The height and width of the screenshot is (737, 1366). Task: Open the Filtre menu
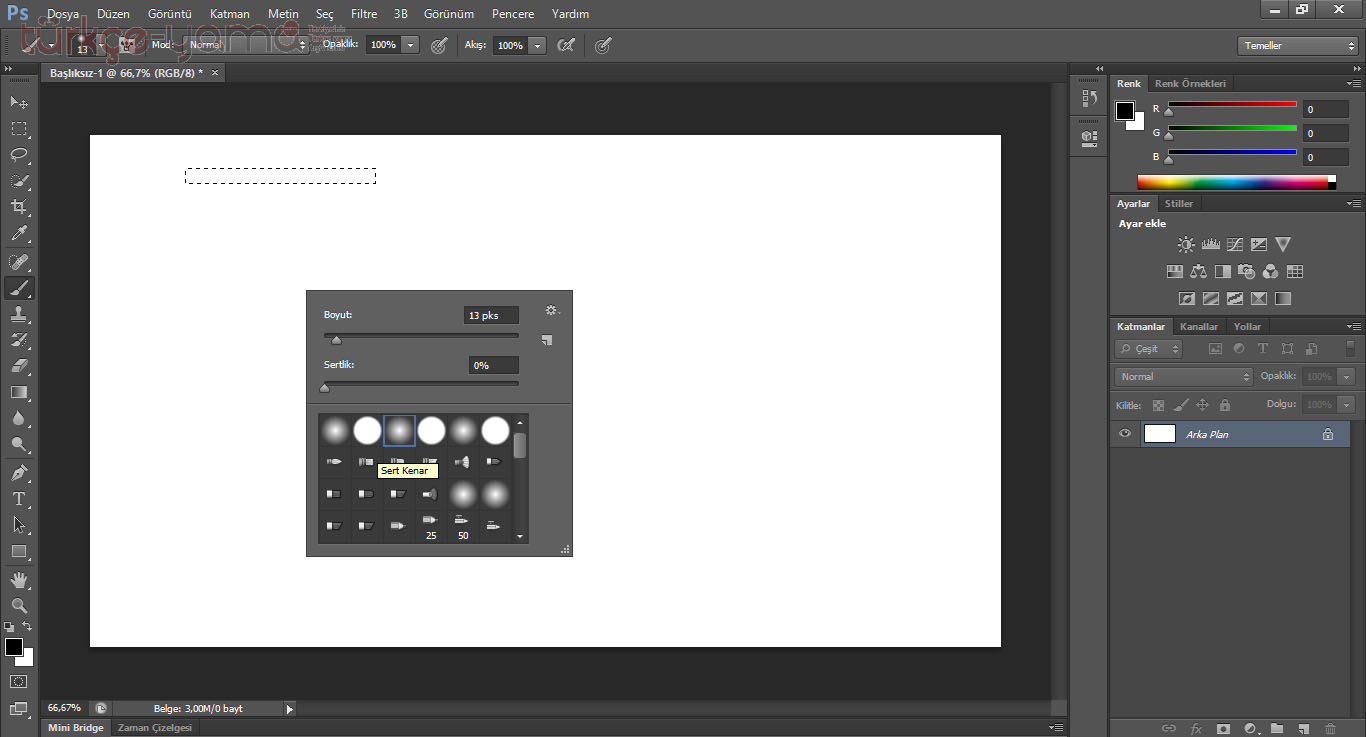[364, 14]
